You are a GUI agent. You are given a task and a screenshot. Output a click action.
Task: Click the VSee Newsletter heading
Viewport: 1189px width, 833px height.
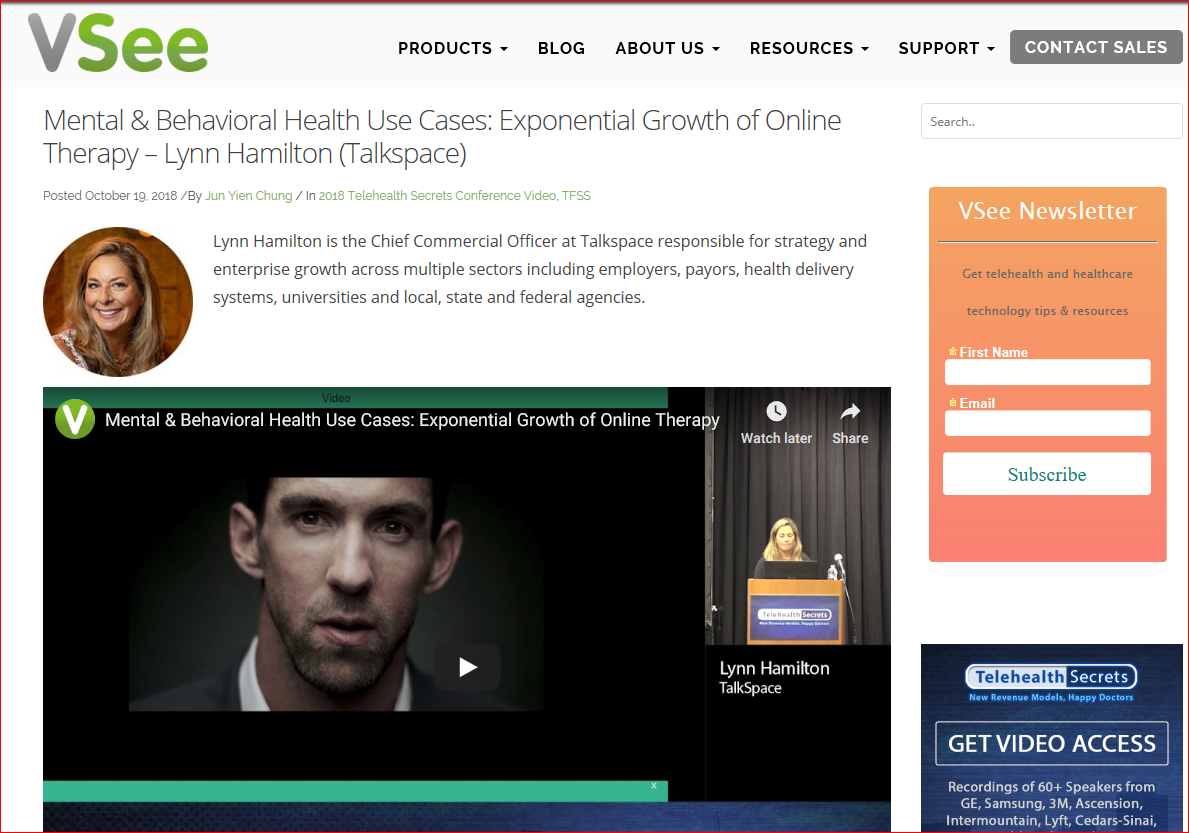pyautogui.click(x=1047, y=211)
